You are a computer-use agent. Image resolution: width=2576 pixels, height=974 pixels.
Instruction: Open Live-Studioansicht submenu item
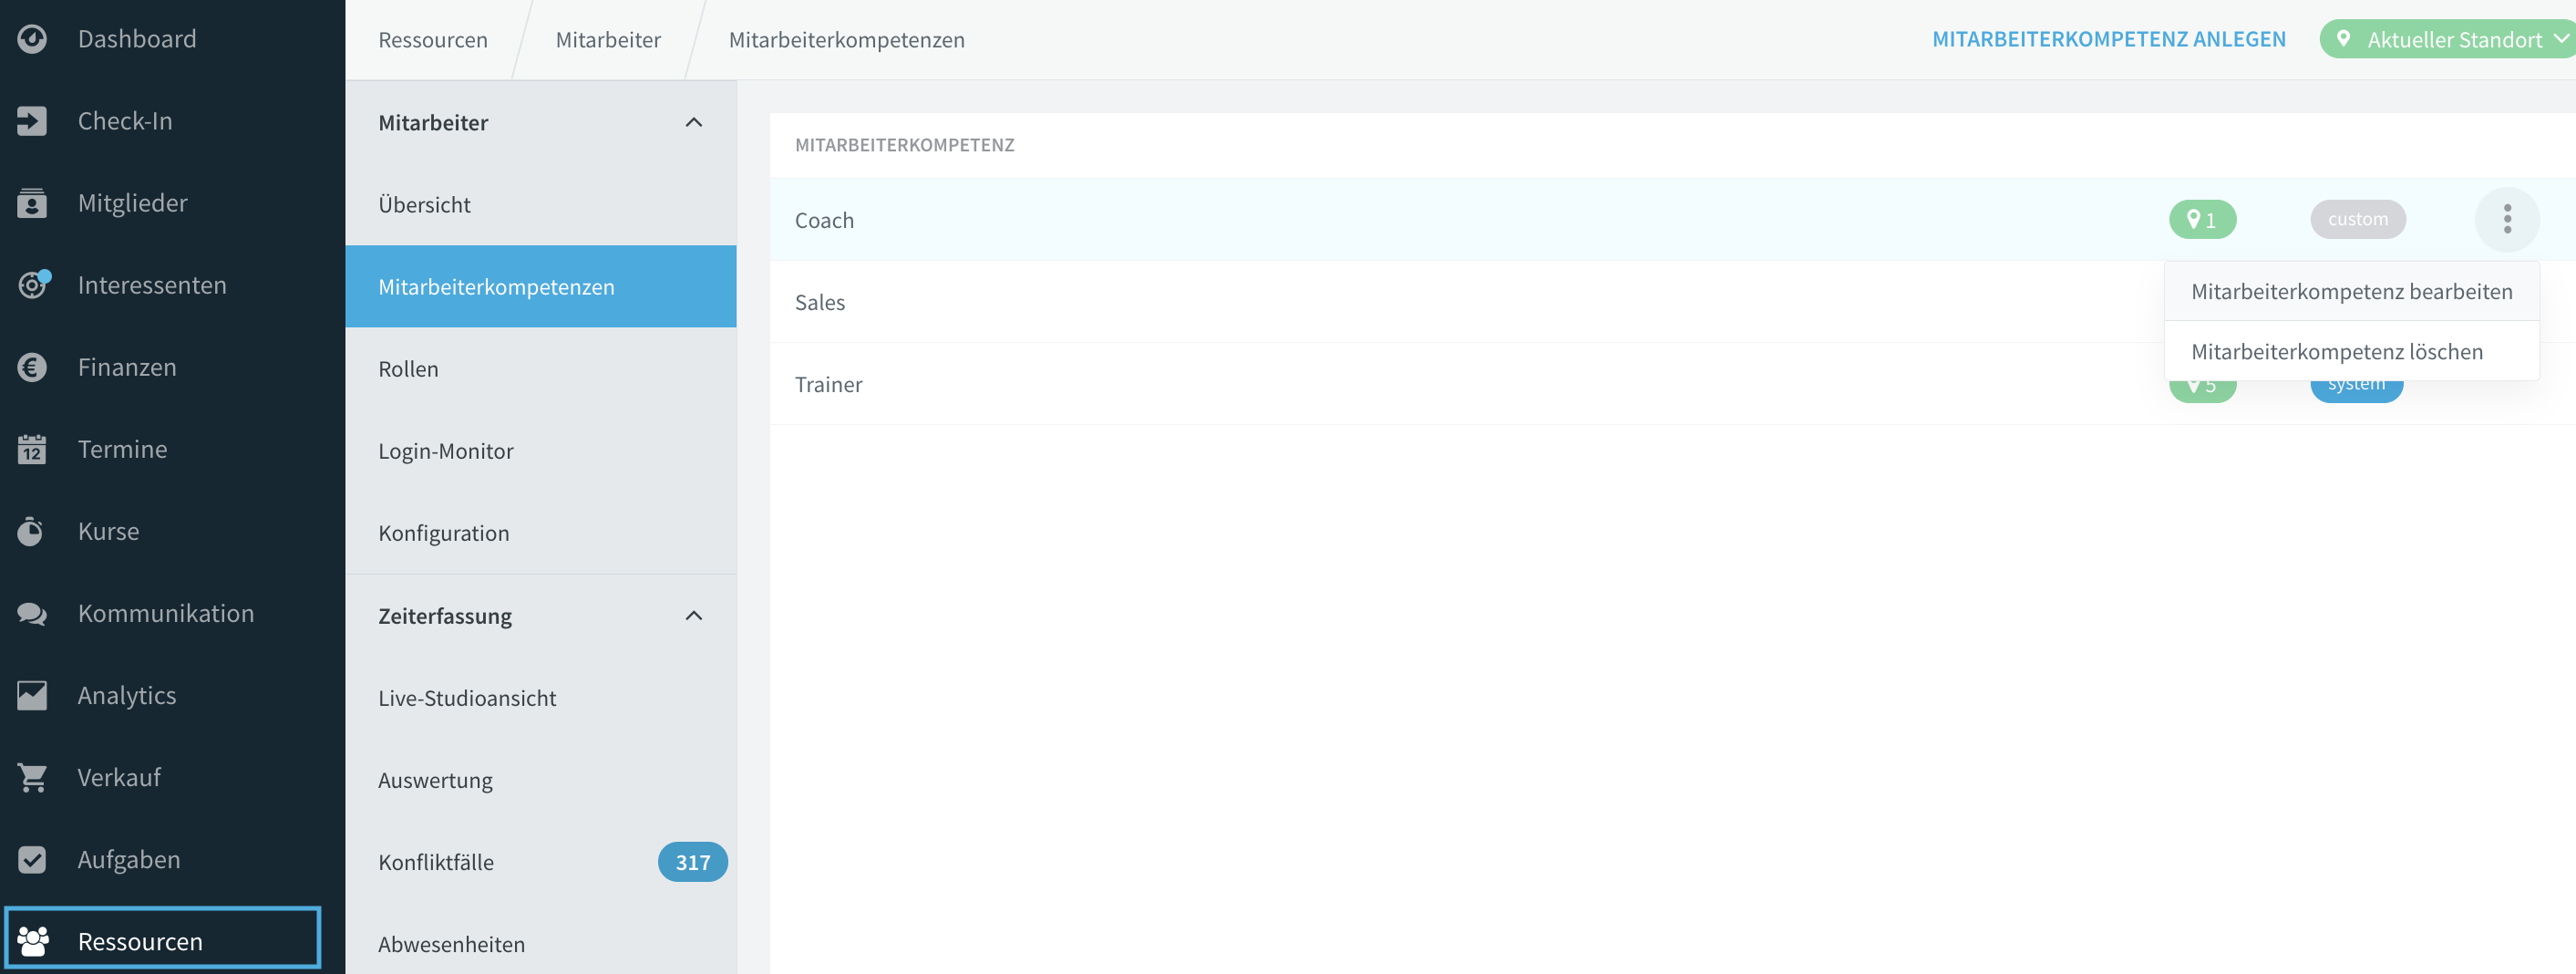click(x=541, y=697)
